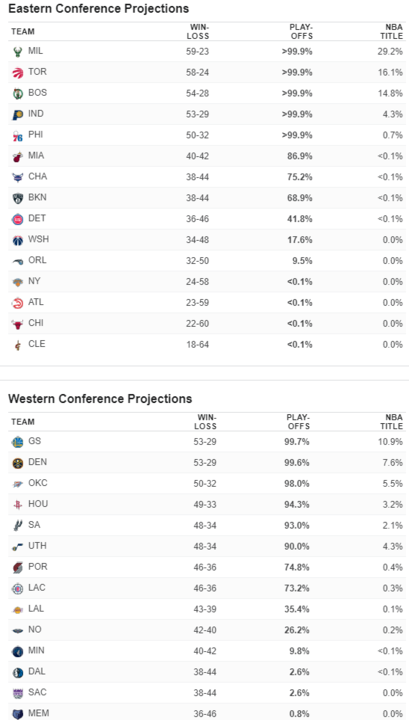Click the Philadelphia 76ers logo
This screenshot has width=409, height=720.
[17, 135]
